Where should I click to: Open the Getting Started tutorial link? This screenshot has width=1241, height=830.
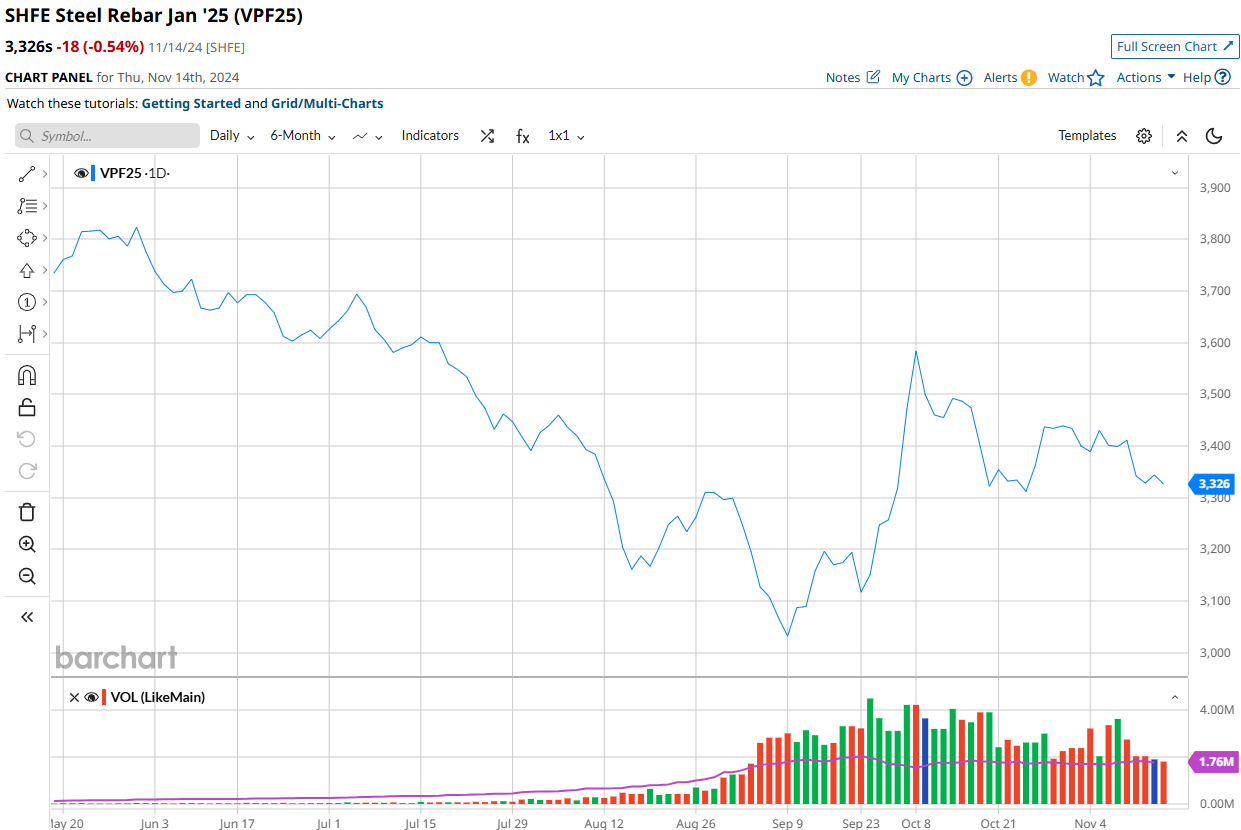(191, 103)
